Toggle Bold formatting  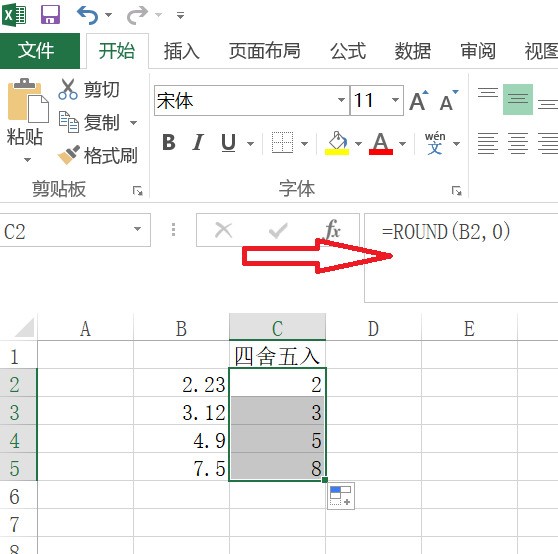click(x=169, y=142)
